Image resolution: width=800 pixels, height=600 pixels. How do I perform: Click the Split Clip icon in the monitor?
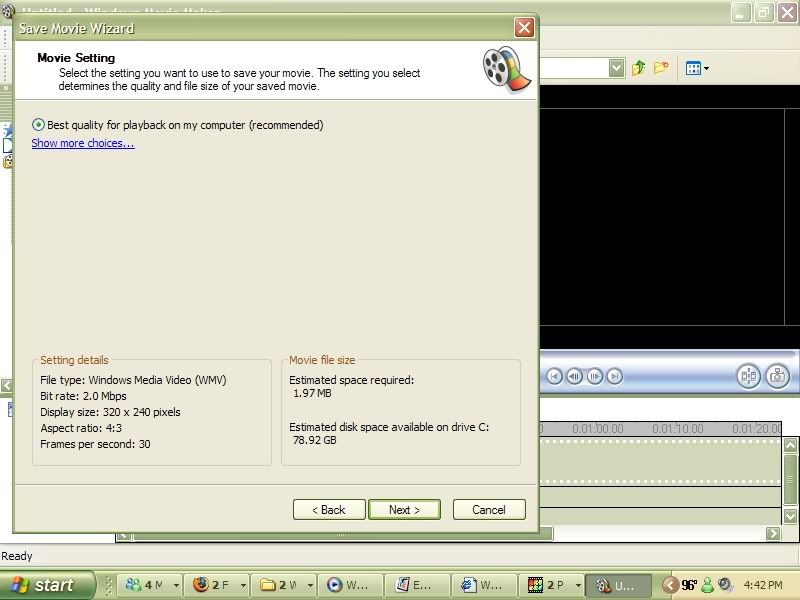[748, 377]
